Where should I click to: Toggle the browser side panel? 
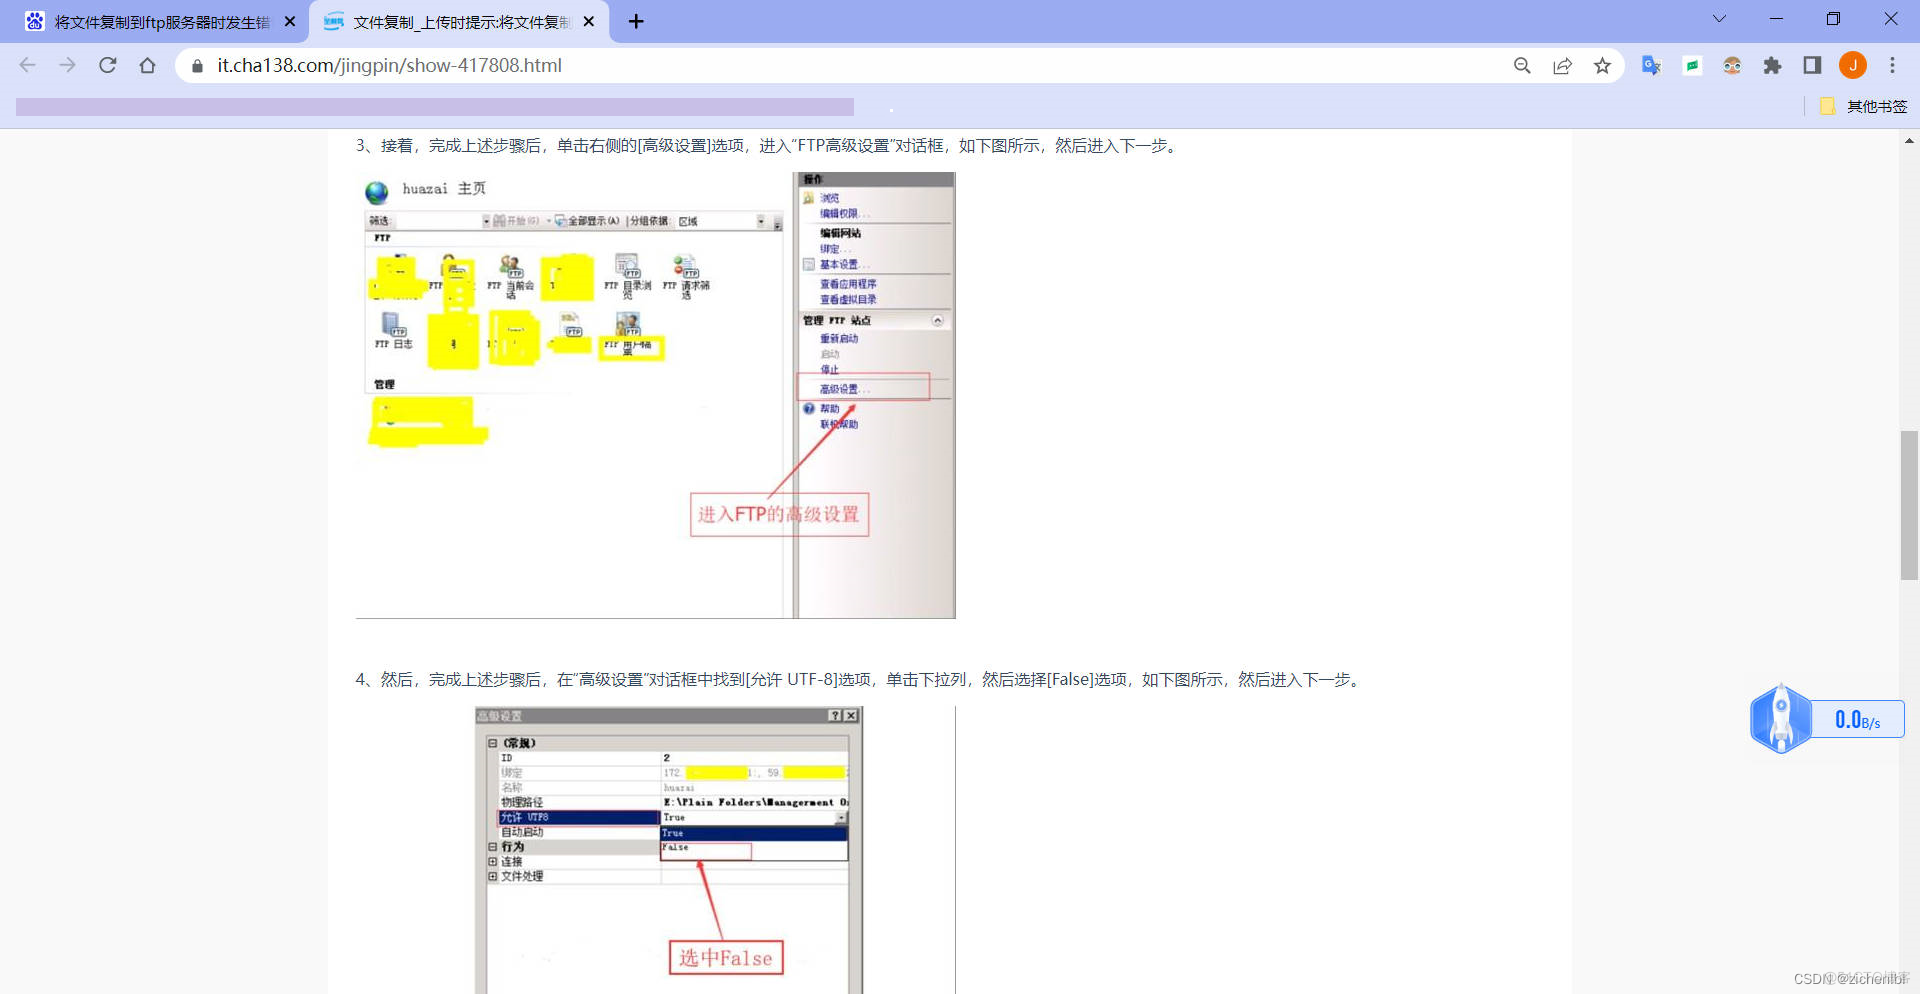tap(1812, 65)
